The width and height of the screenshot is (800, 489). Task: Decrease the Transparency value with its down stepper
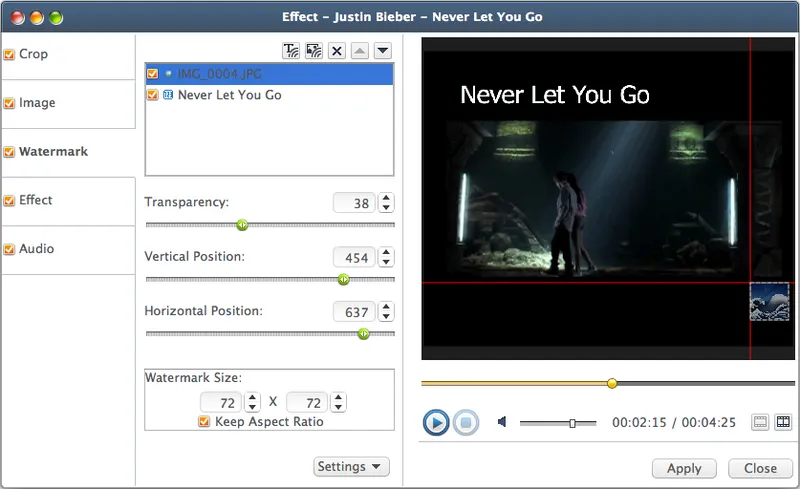(x=386, y=207)
